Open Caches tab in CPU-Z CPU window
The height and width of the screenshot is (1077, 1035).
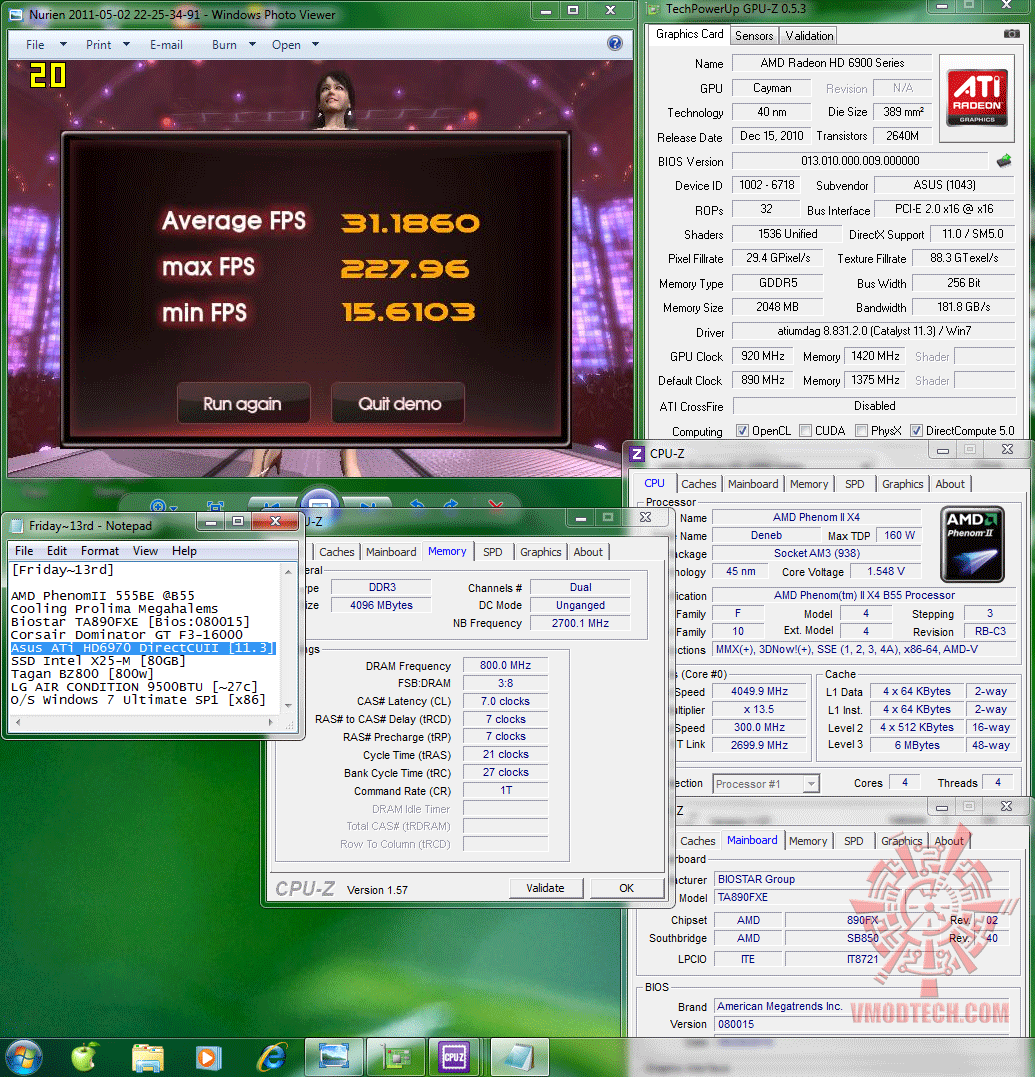pos(698,484)
